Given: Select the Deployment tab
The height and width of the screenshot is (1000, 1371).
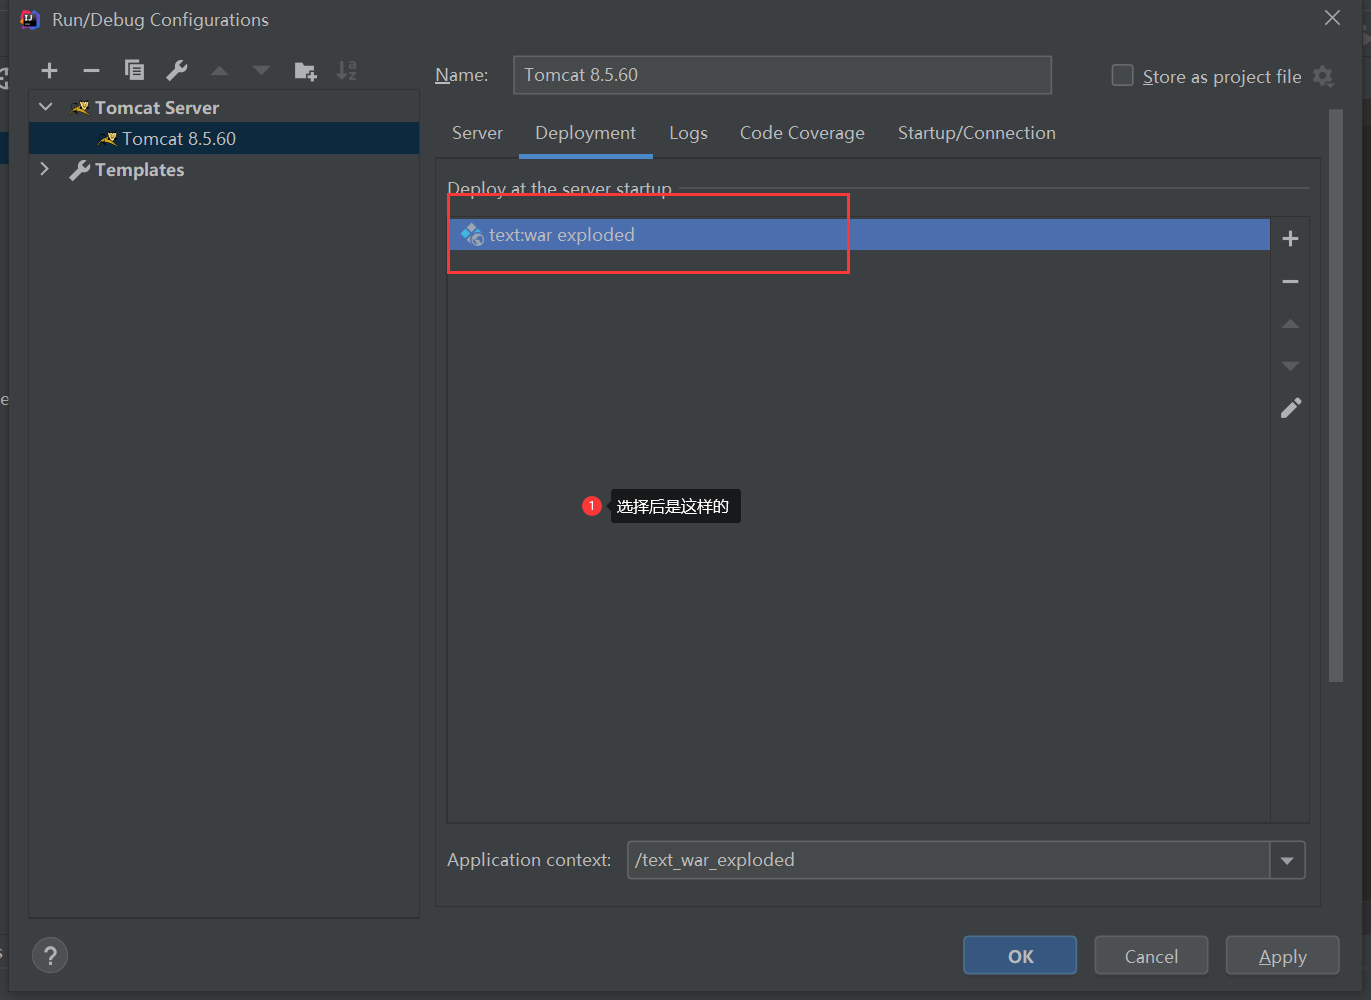Looking at the screenshot, I should pyautogui.click(x=585, y=133).
